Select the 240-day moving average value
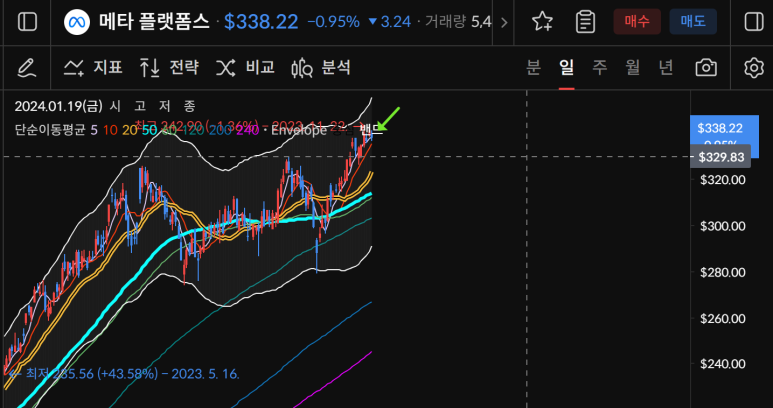This screenshot has width=773, height=408. pos(246,130)
